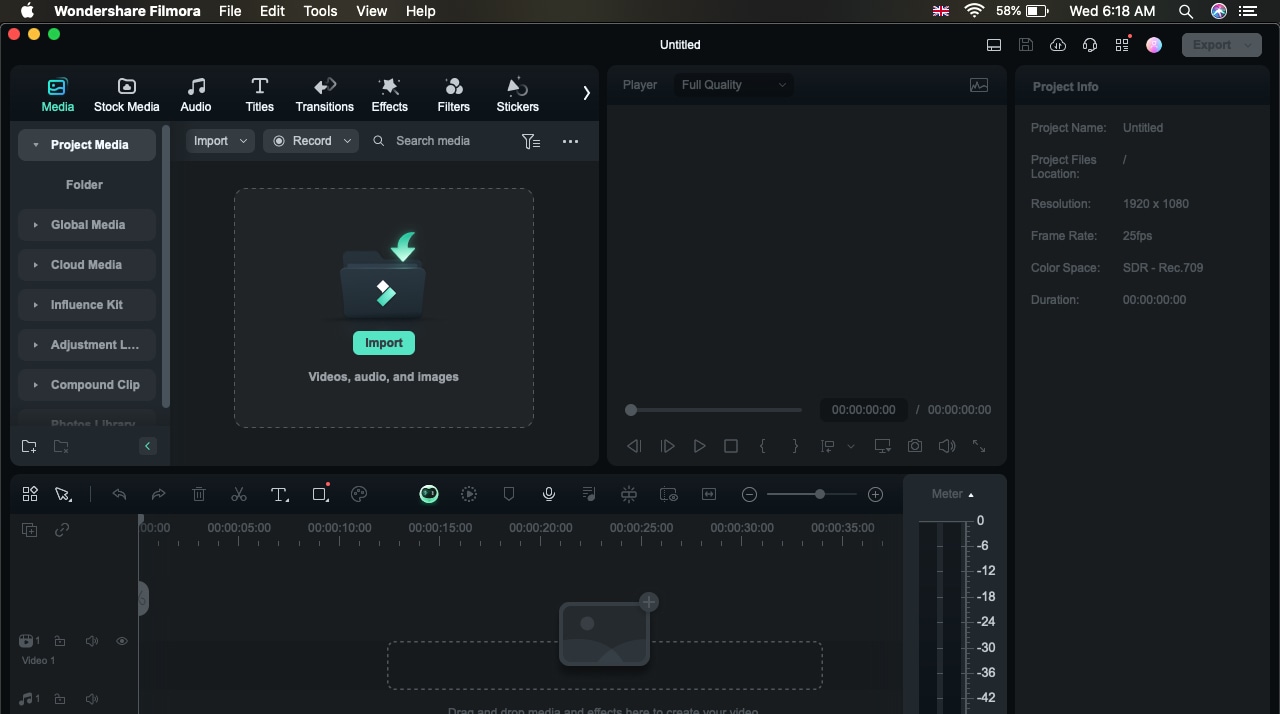Open the Full Quality playback dropdown
Image resolution: width=1280 pixels, height=714 pixels.
tap(734, 85)
